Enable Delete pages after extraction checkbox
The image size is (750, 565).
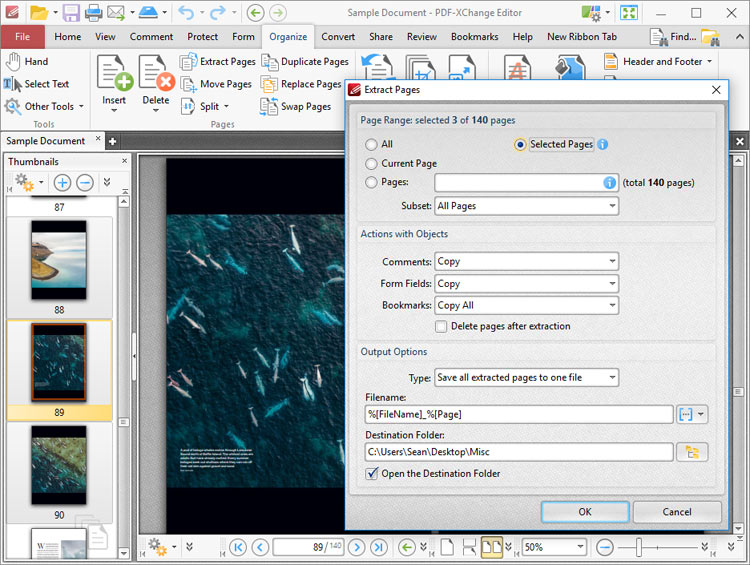click(x=441, y=326)
